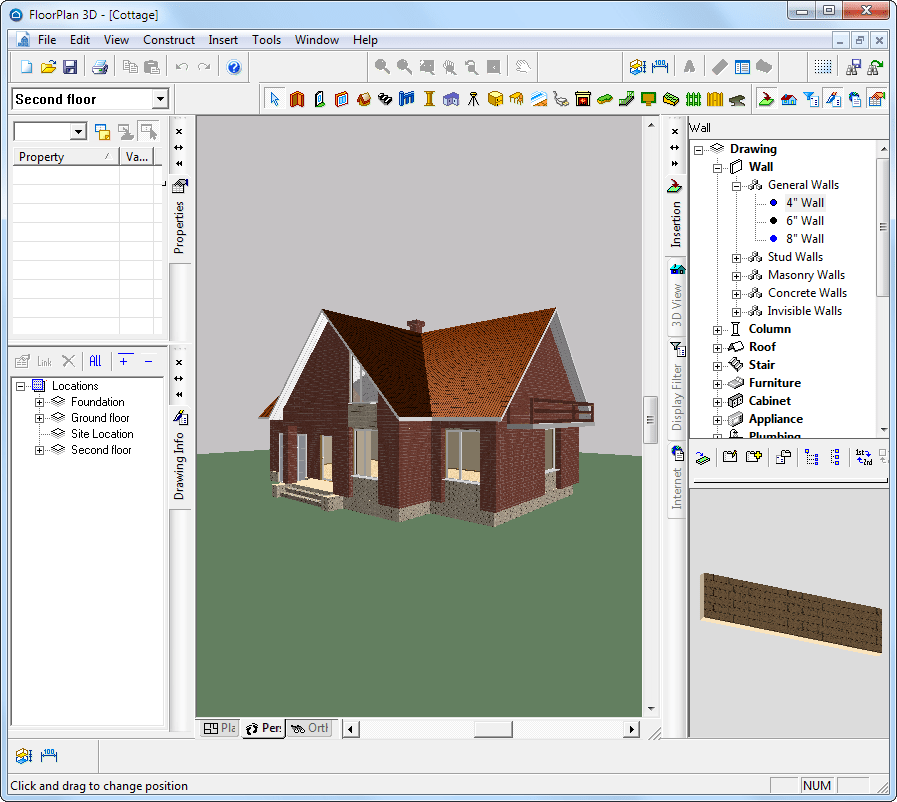Select the green fence tool icon
The image size is (897, 802).
click(x=693, y=99)
